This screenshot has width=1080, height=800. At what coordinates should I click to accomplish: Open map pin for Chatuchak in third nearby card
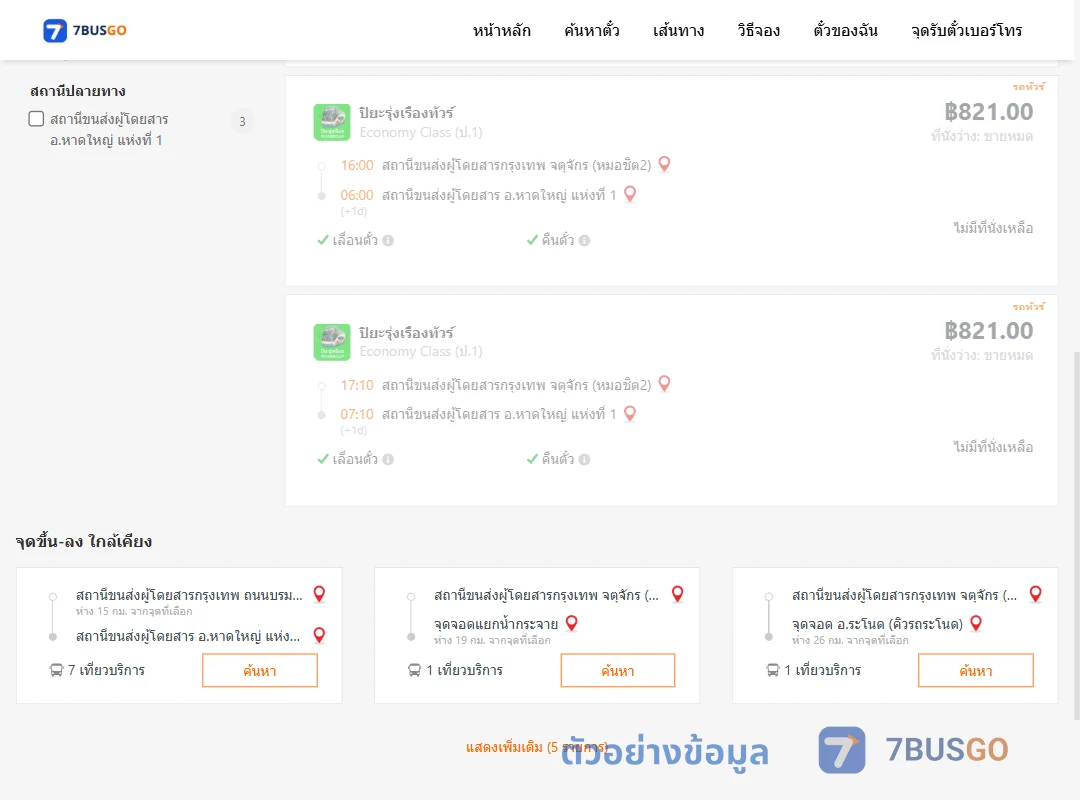click(1036, 594)
